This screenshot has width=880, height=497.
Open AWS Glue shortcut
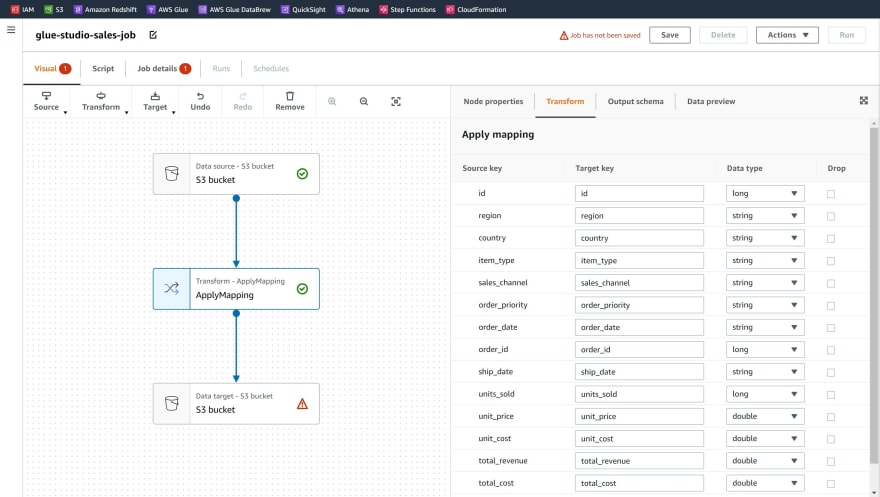167,9
